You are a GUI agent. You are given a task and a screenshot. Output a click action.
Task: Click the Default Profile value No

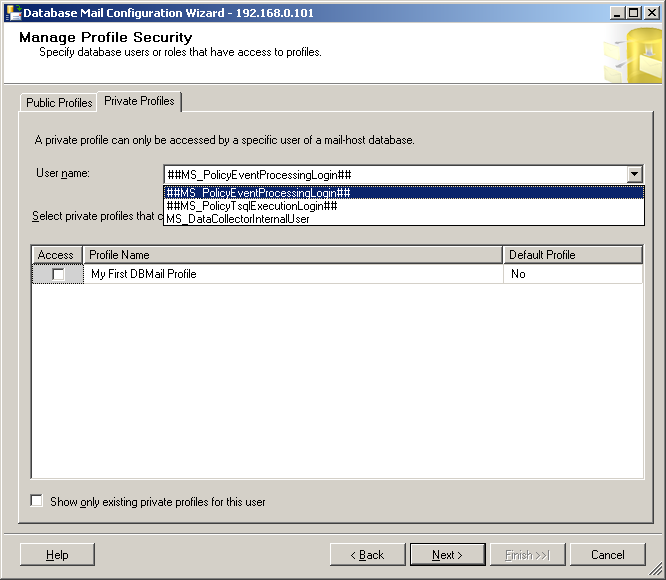pyautogui.click(x=573, y=274)
